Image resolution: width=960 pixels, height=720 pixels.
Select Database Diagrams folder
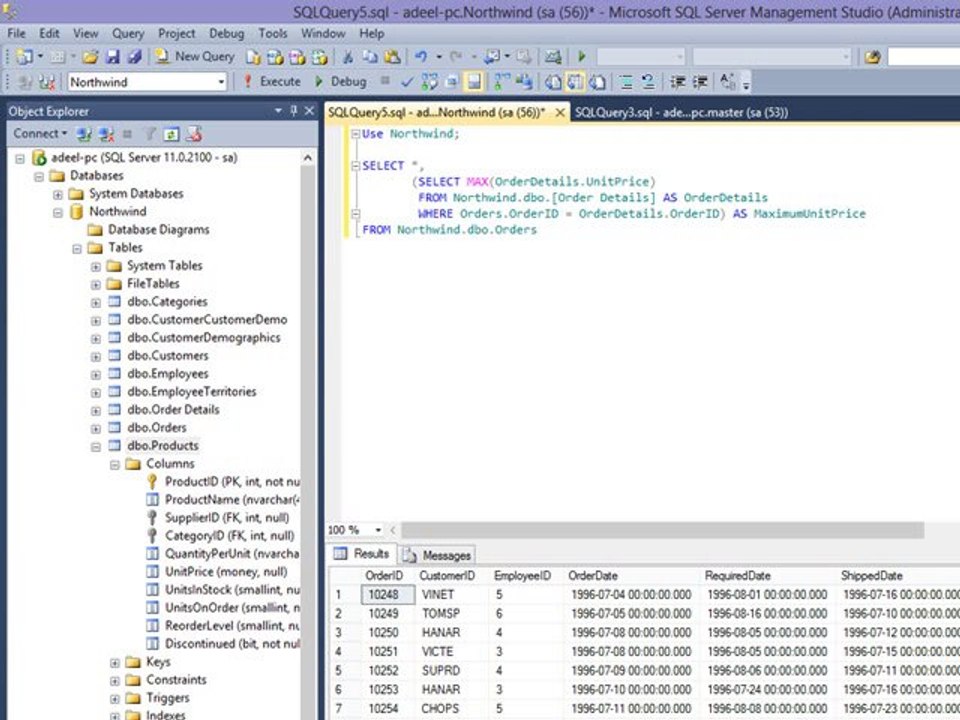(x=159, y=230)
